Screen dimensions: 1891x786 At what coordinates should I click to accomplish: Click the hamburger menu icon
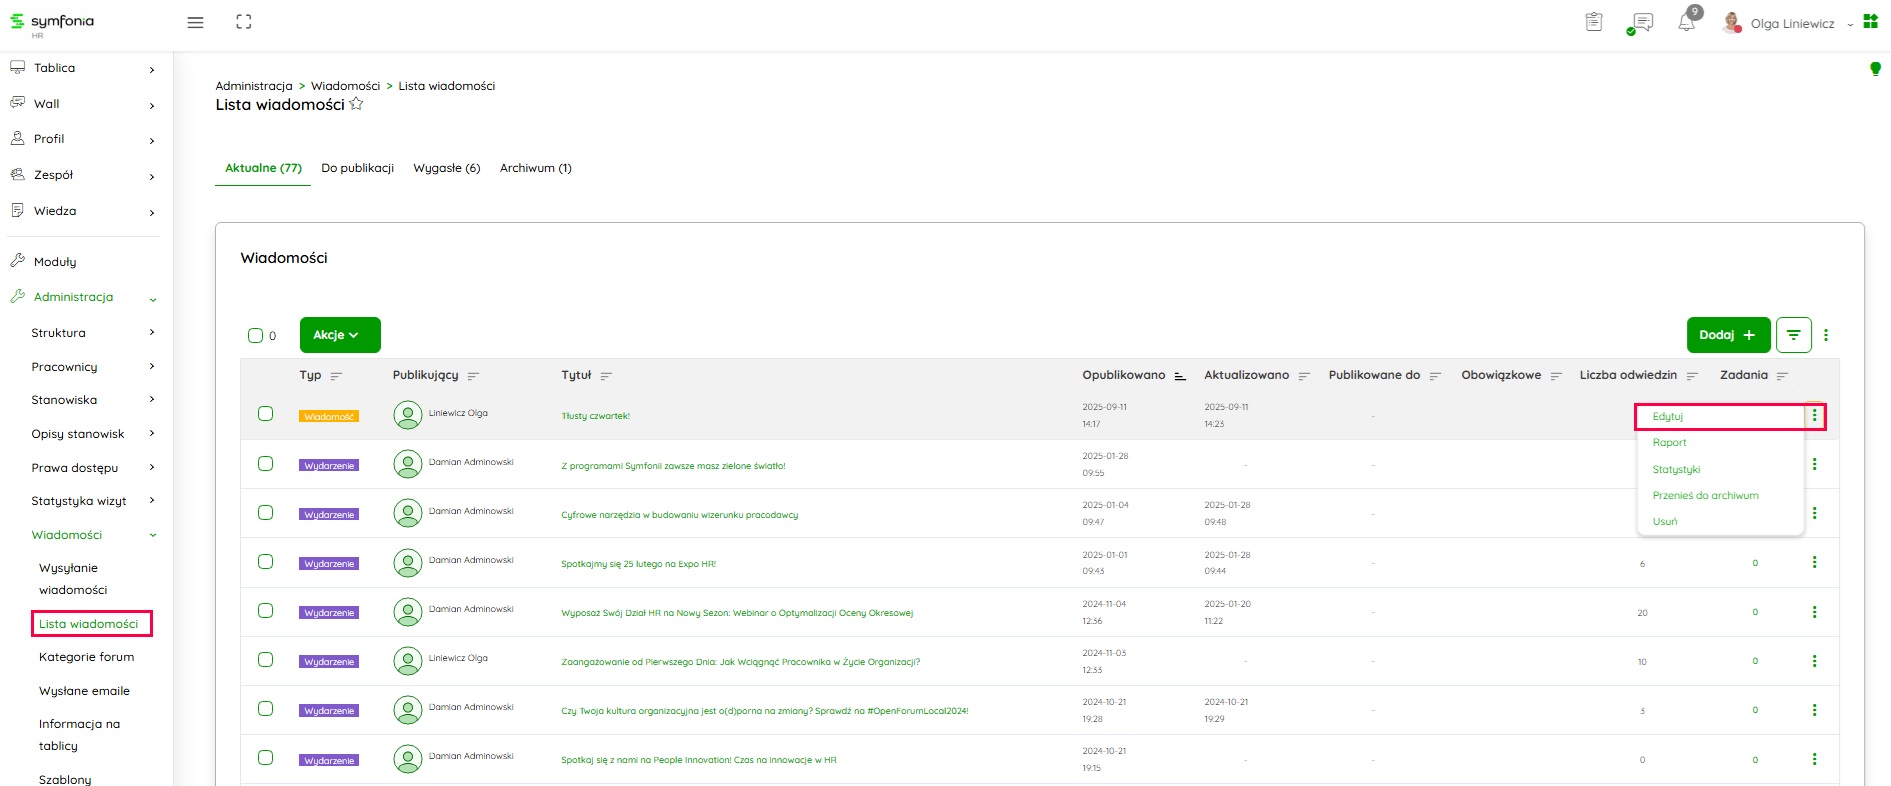[x=195, y=22]
